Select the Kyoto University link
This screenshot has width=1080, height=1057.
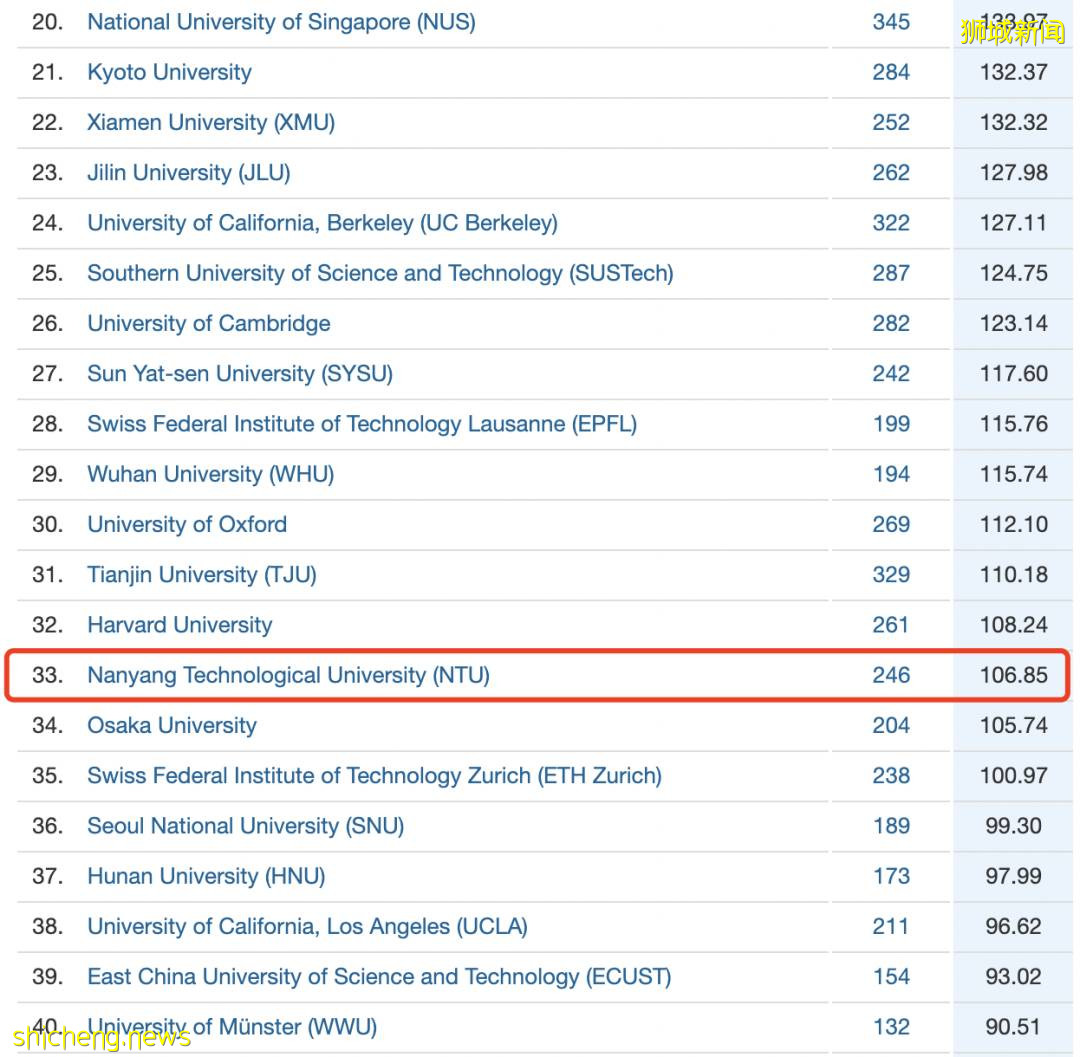click(x=169, y=72)
